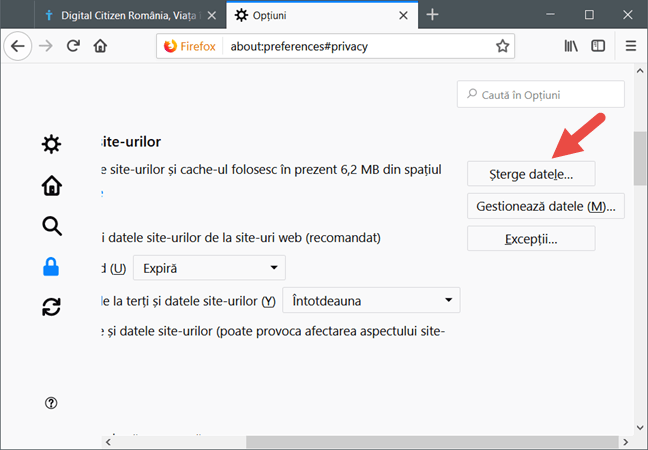Expand the Expiră dropdown
648x450 pixels.
pos(210,268)
